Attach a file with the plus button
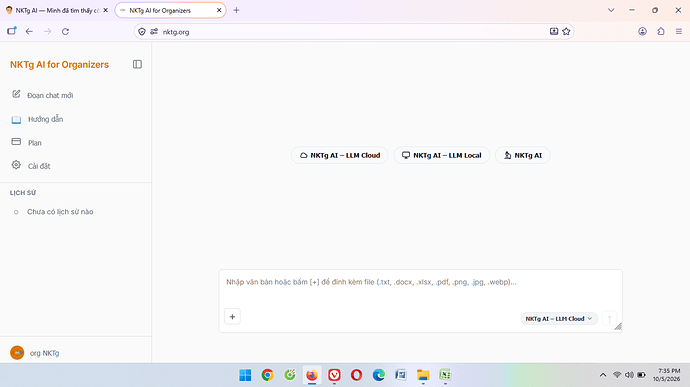The image size is (690, 387). [232, 317]
